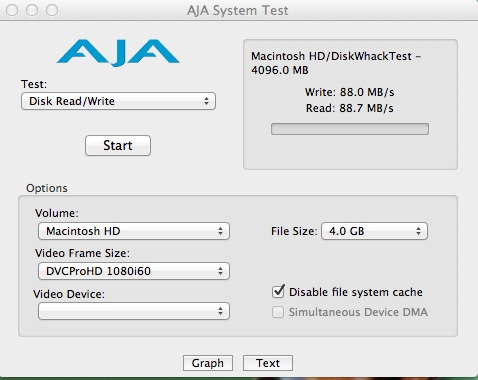Show the Text results view

pyautogui.click(x=268, y=363)
